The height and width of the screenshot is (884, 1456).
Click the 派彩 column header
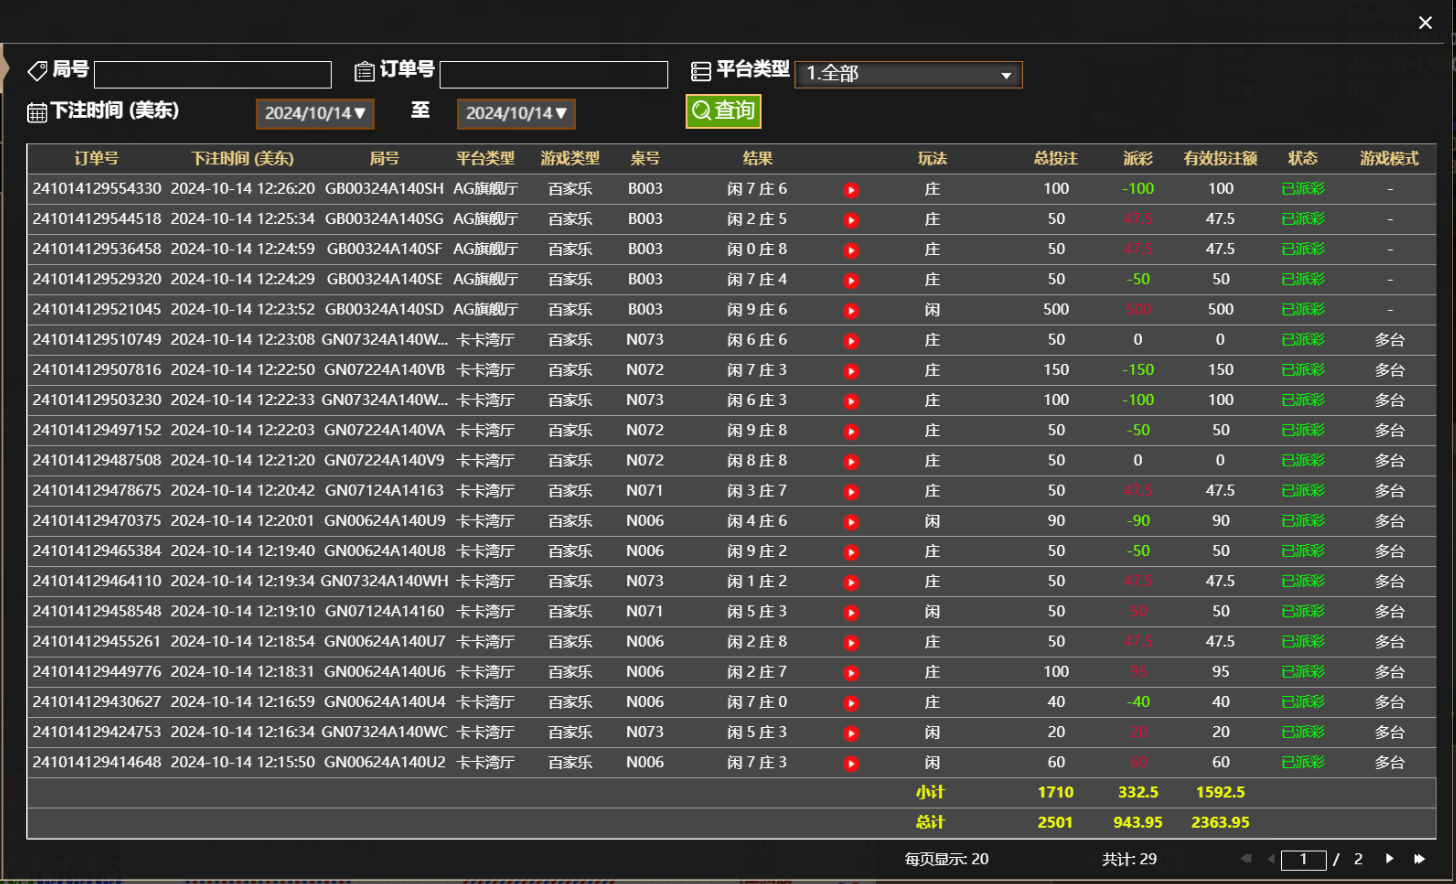(1137, 158)
